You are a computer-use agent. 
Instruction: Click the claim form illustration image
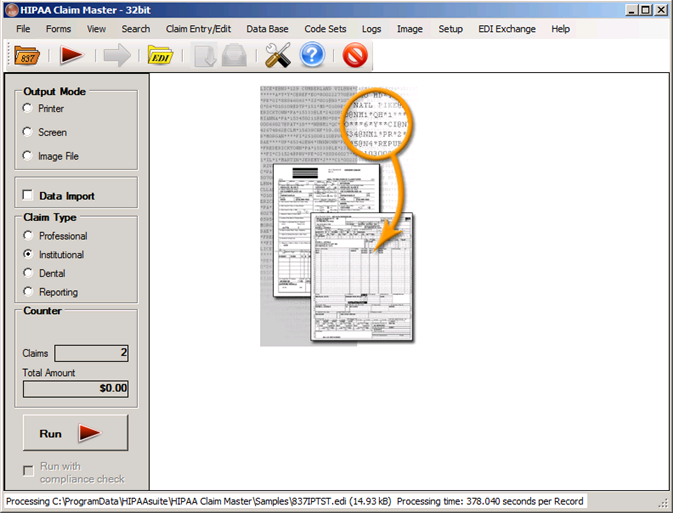338,215
